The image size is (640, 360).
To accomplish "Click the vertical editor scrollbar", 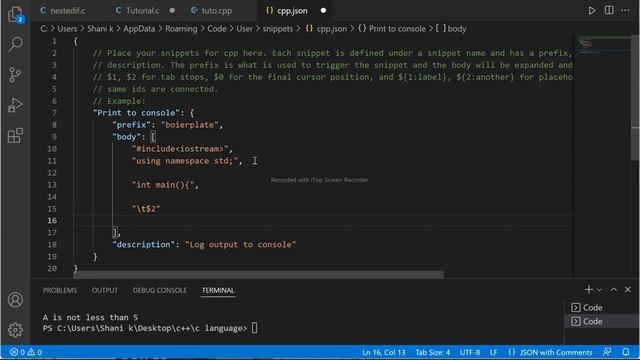I will pyautogui.click(x=635, y=98).
